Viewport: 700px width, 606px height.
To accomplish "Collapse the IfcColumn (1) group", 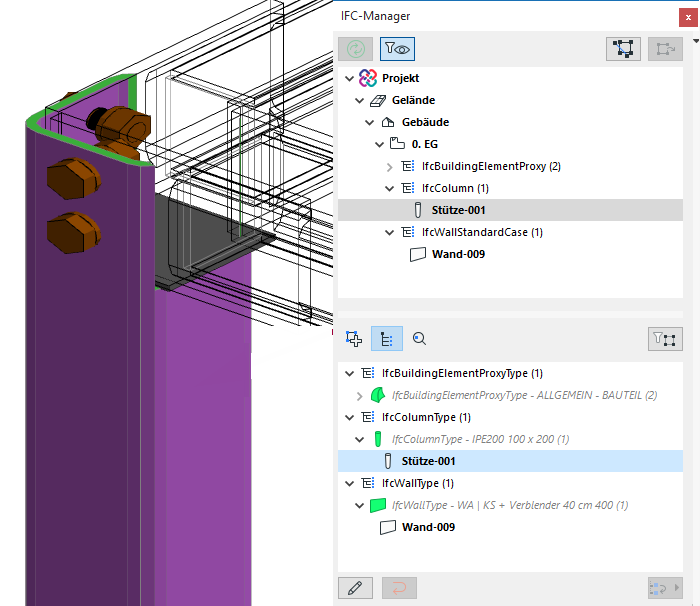I will pos(389,188).
